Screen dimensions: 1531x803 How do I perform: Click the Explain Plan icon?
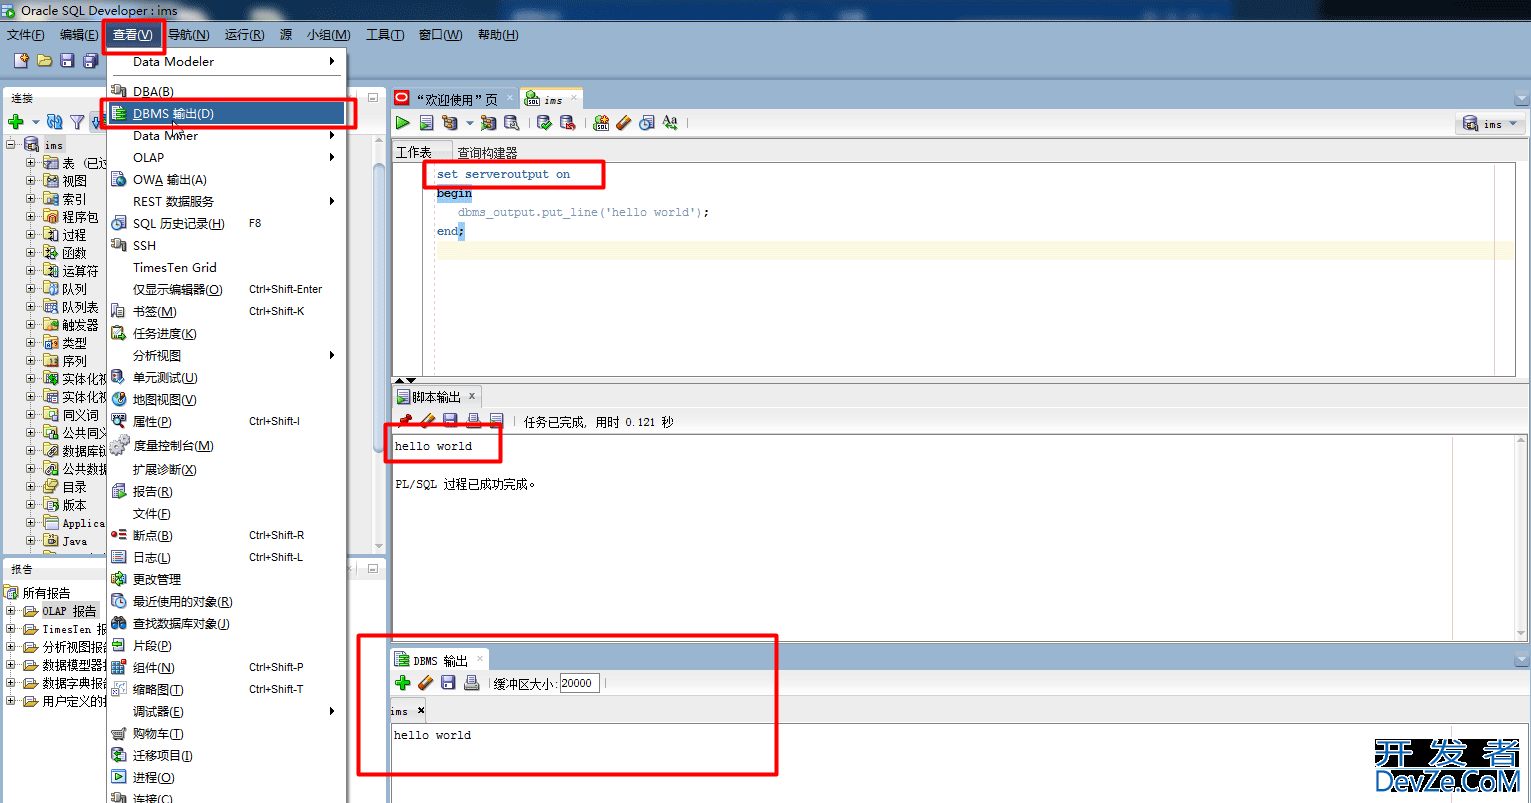coord(450,122)
